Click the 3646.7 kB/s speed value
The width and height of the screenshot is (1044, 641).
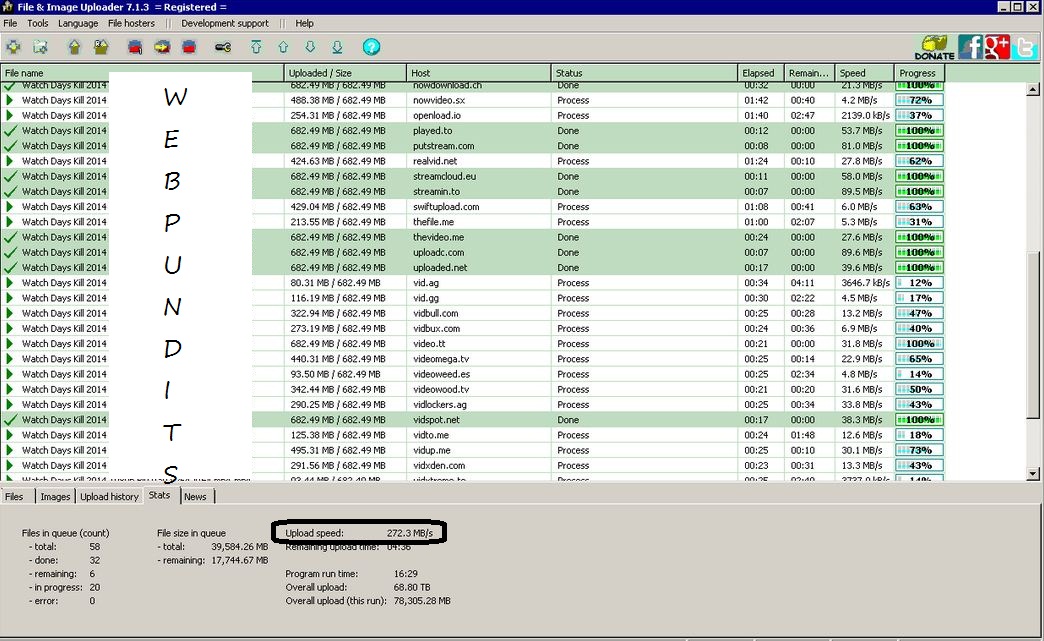coord(865,283)
